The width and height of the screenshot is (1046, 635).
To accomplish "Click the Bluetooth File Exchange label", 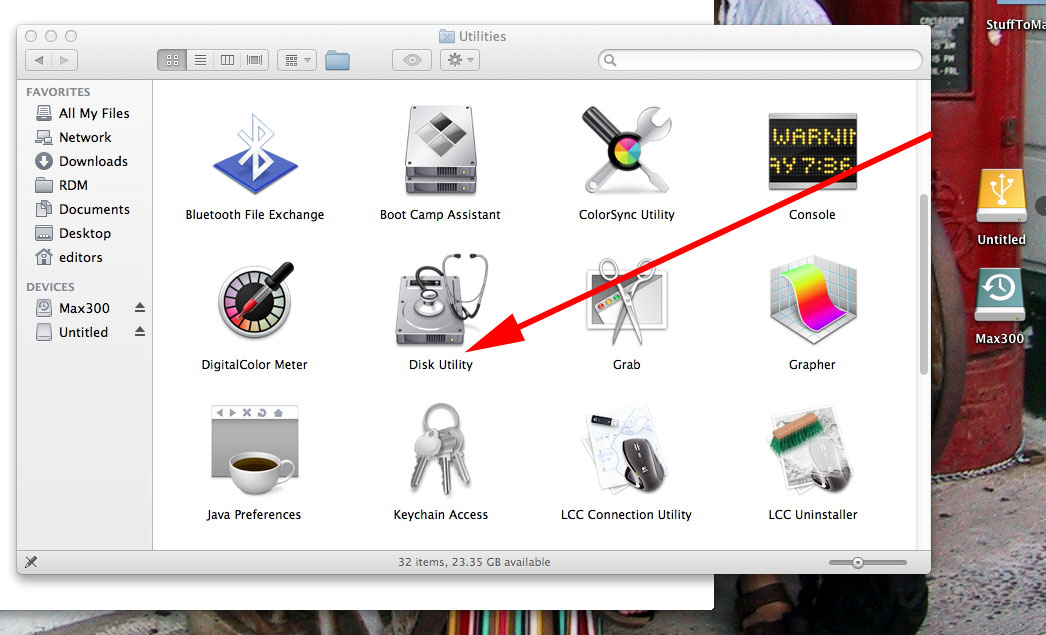I will (x=255, y=215).
